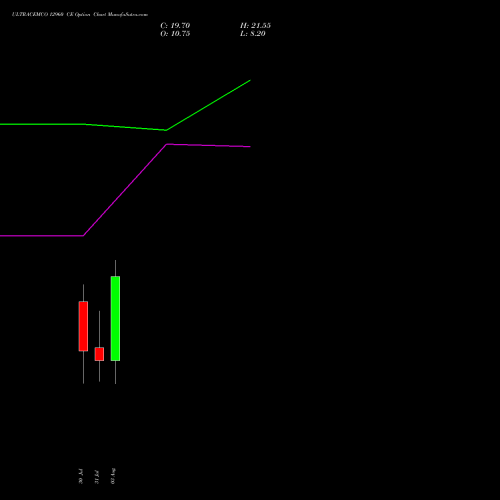This screenshot has height=500, width=500.
Task: Click the small red candlestick for 31 Jul
Action: pyautogui.click(x=99, y=354)
